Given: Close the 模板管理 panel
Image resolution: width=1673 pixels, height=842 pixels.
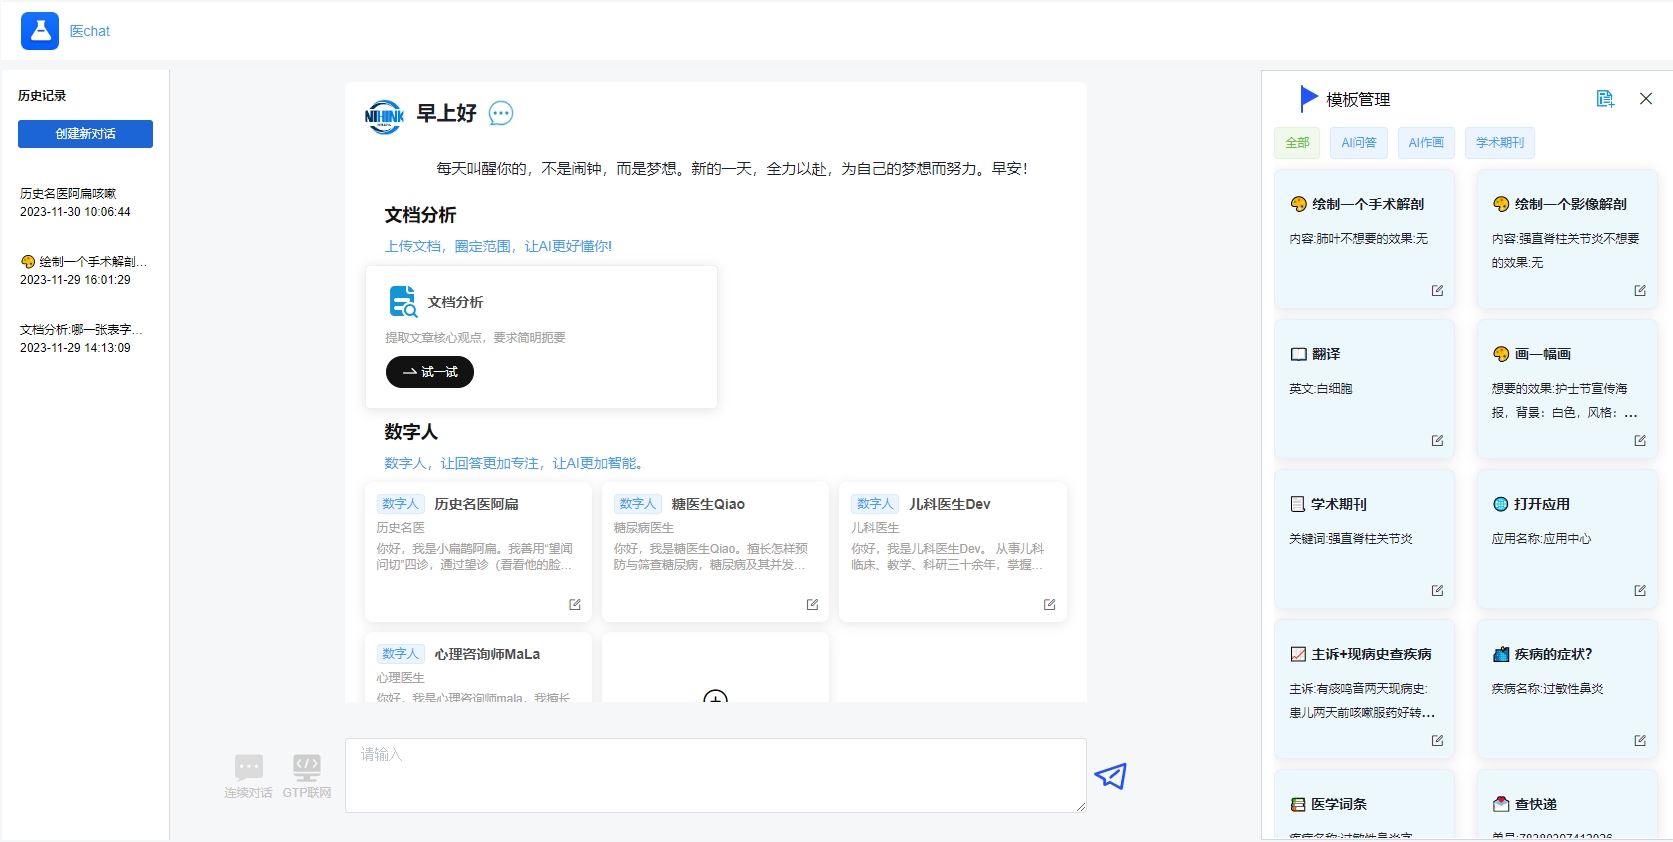Looking at the screenshot, I should click(x=1646, y=98).
